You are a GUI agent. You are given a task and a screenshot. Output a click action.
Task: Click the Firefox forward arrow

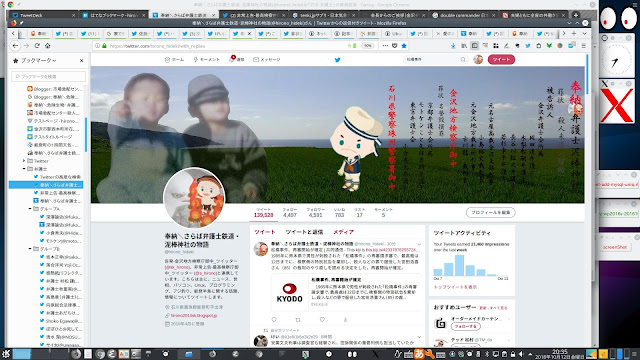[27, 46]
